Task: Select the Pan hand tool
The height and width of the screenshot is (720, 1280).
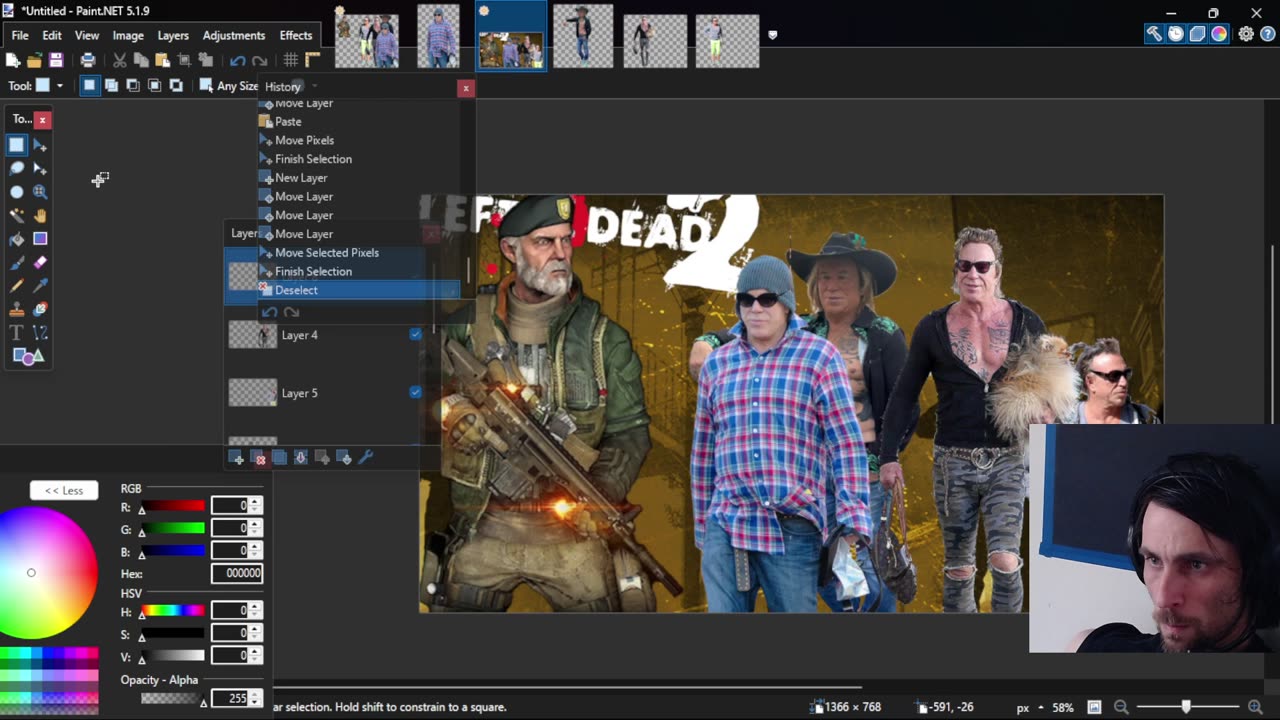Action: pyautogui.click(x=40, y=215)
